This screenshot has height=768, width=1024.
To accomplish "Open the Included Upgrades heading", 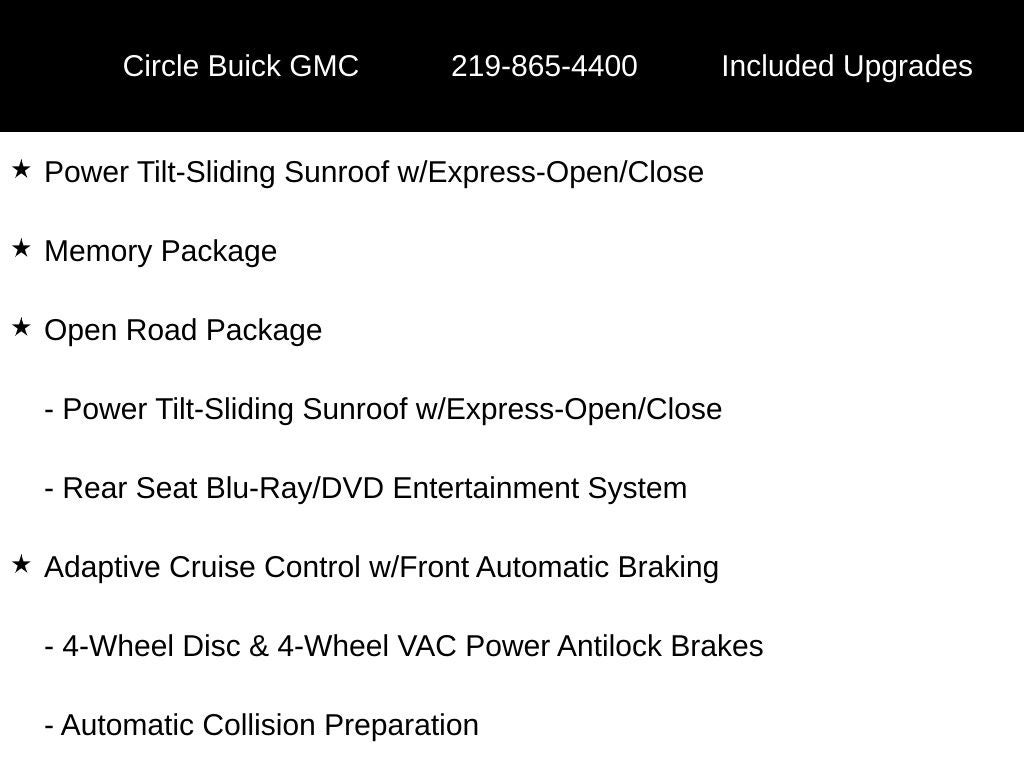I will (847, 66).
